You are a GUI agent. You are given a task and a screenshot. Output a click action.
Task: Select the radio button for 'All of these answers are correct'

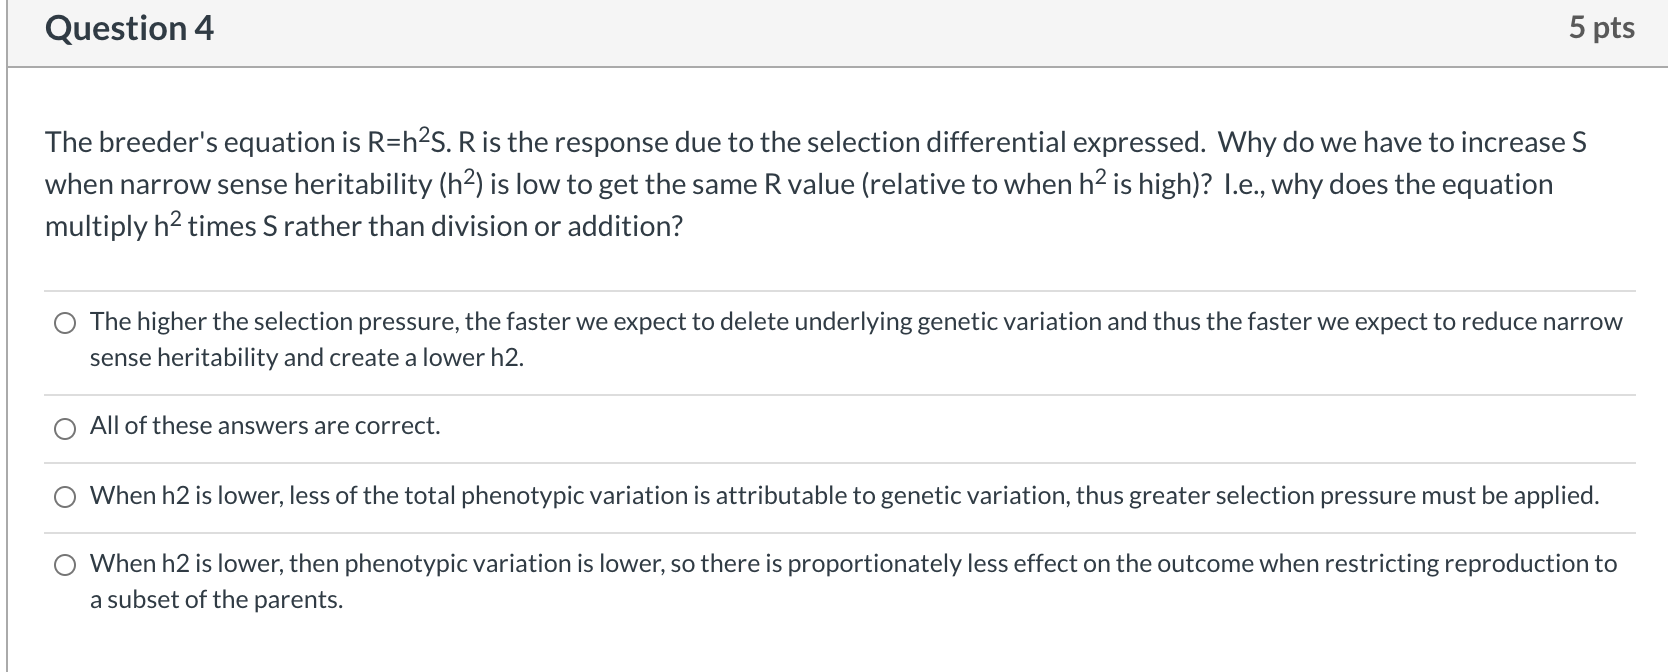65,429
